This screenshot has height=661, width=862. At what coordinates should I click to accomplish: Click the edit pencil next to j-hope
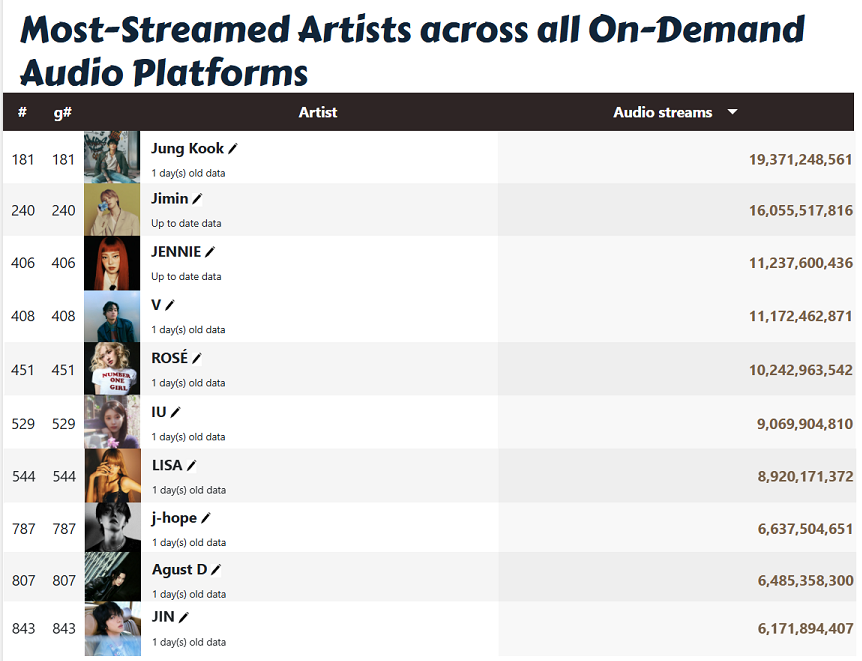pyautogui.click(x=206, y=518)
